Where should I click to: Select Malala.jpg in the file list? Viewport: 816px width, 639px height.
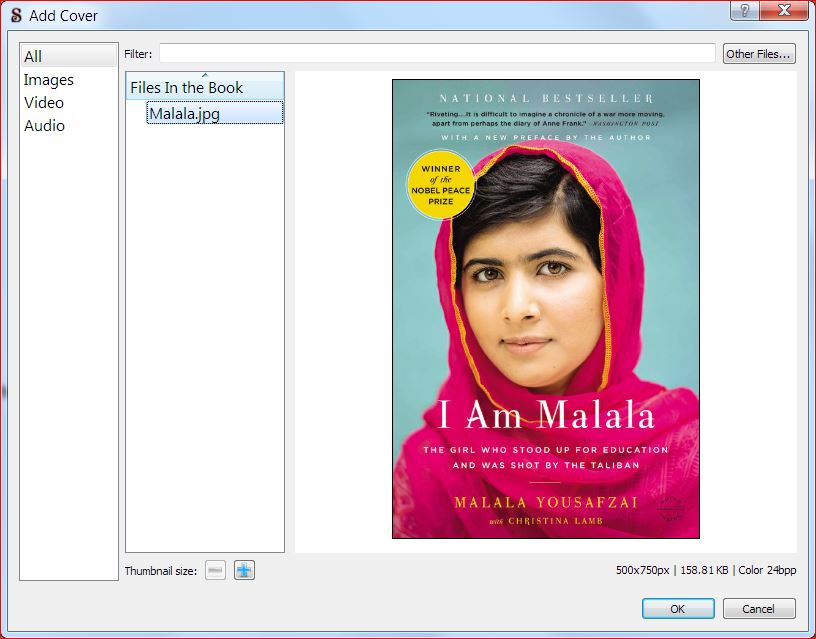[215, 113]
